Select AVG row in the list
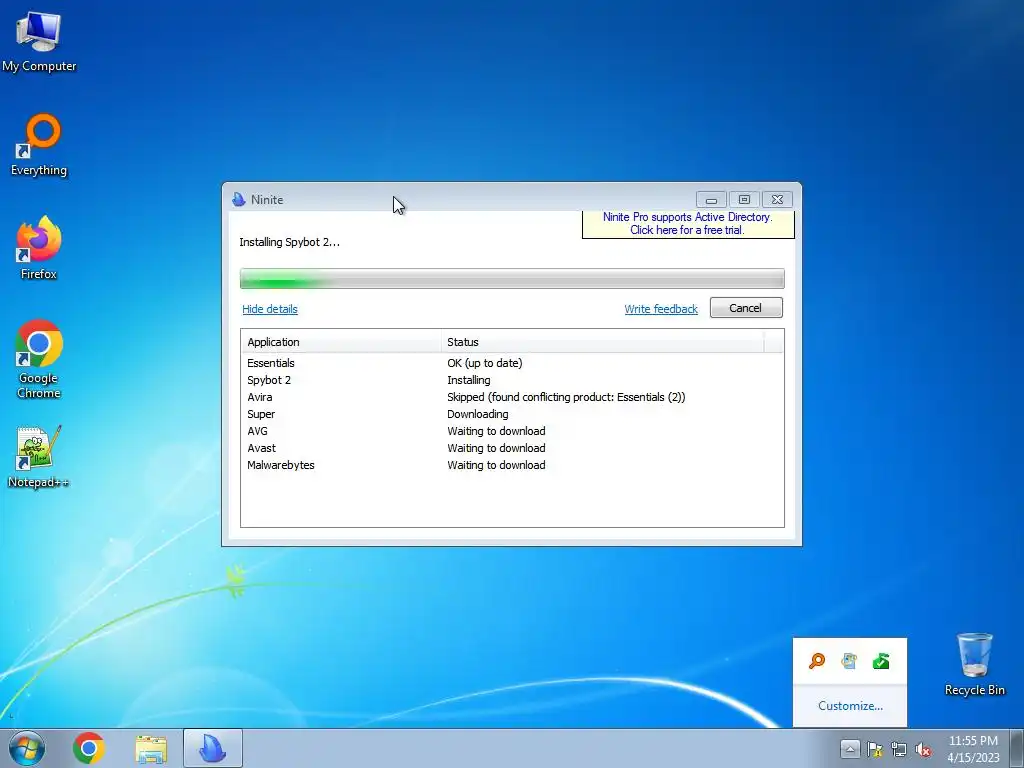 [x=512, y=431]
